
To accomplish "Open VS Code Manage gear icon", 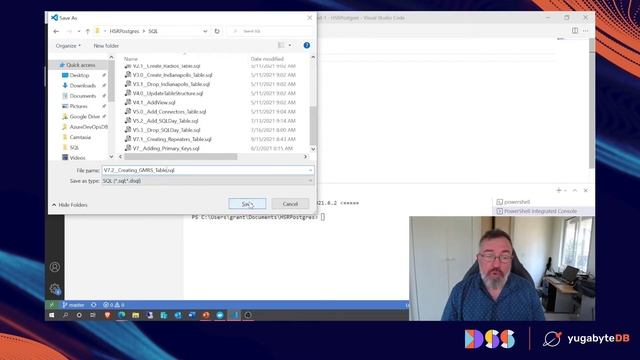I will point(55,289).
